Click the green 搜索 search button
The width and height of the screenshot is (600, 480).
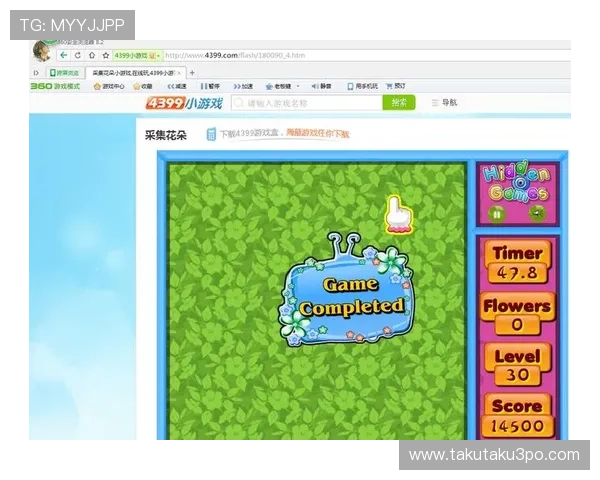pyautogui.click(x=399, y=103)
